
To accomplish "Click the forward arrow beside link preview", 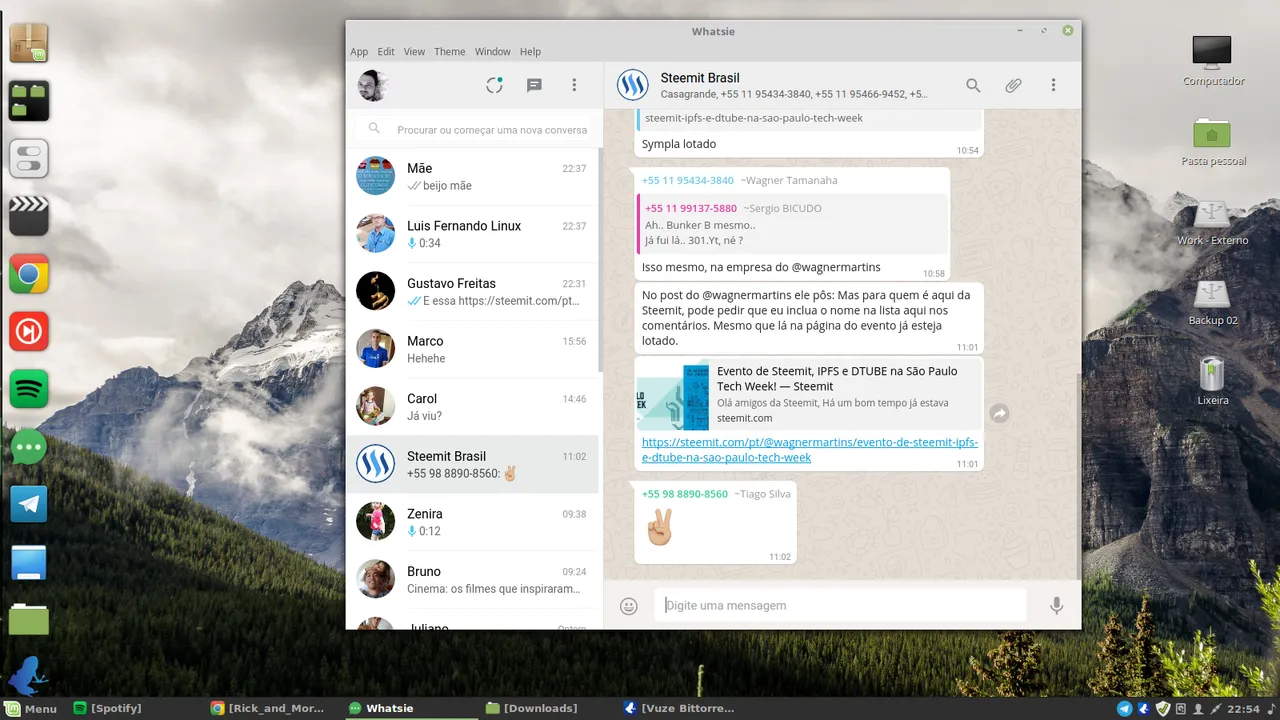I will point(999,413).
